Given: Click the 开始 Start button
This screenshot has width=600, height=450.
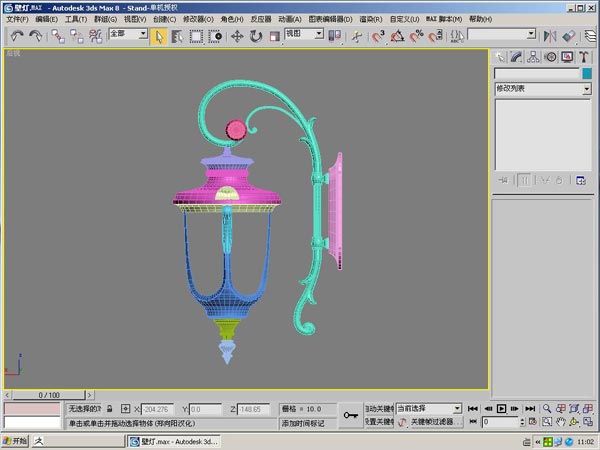Looking at the screenshot, I should 15,441.
